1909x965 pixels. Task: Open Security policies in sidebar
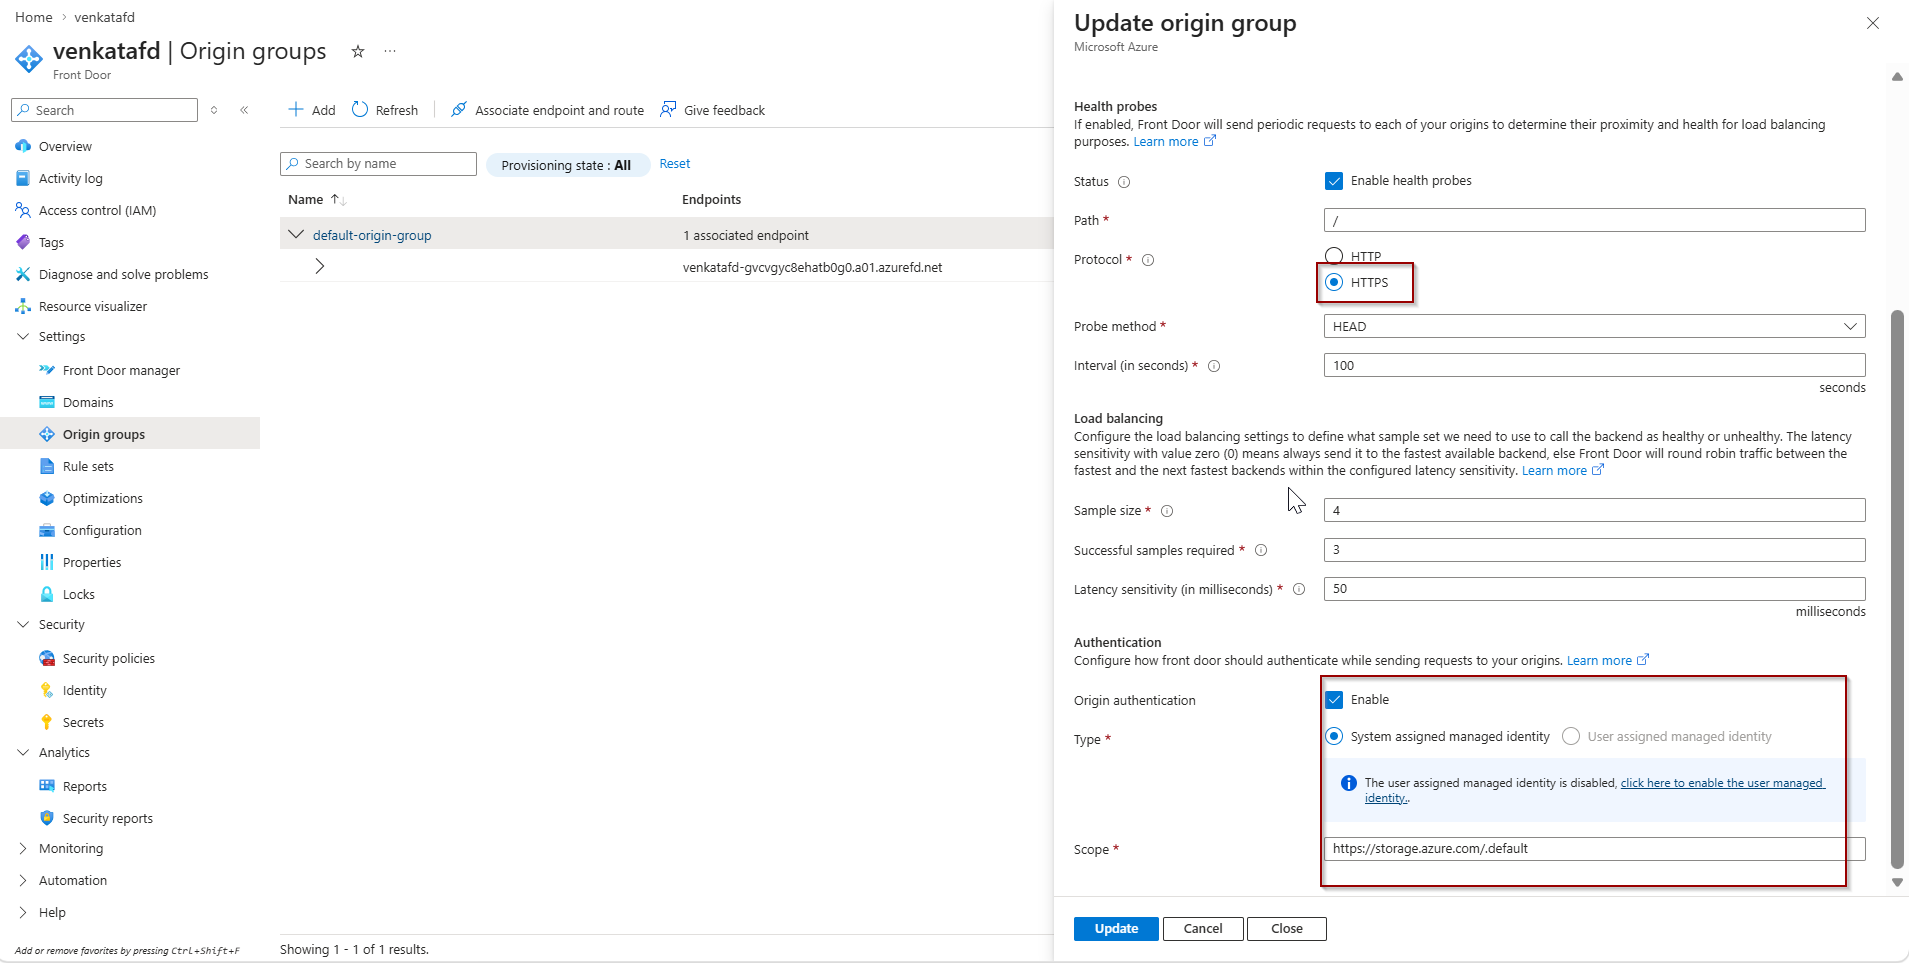click(108, 658)
